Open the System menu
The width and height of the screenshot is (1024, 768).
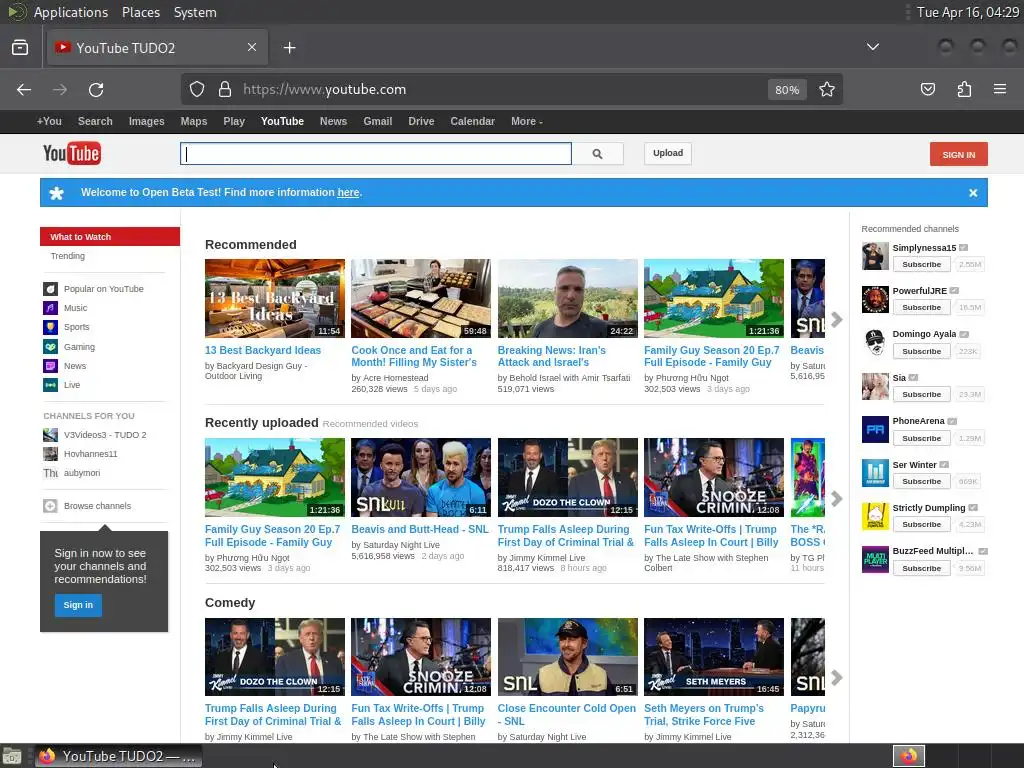tap(195, 12)
